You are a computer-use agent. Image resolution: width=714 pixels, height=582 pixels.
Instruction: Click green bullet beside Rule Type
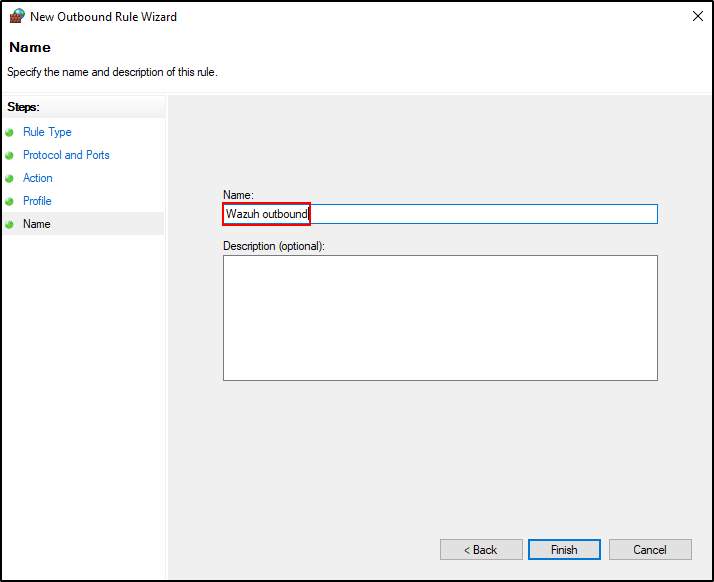[10, 133]
